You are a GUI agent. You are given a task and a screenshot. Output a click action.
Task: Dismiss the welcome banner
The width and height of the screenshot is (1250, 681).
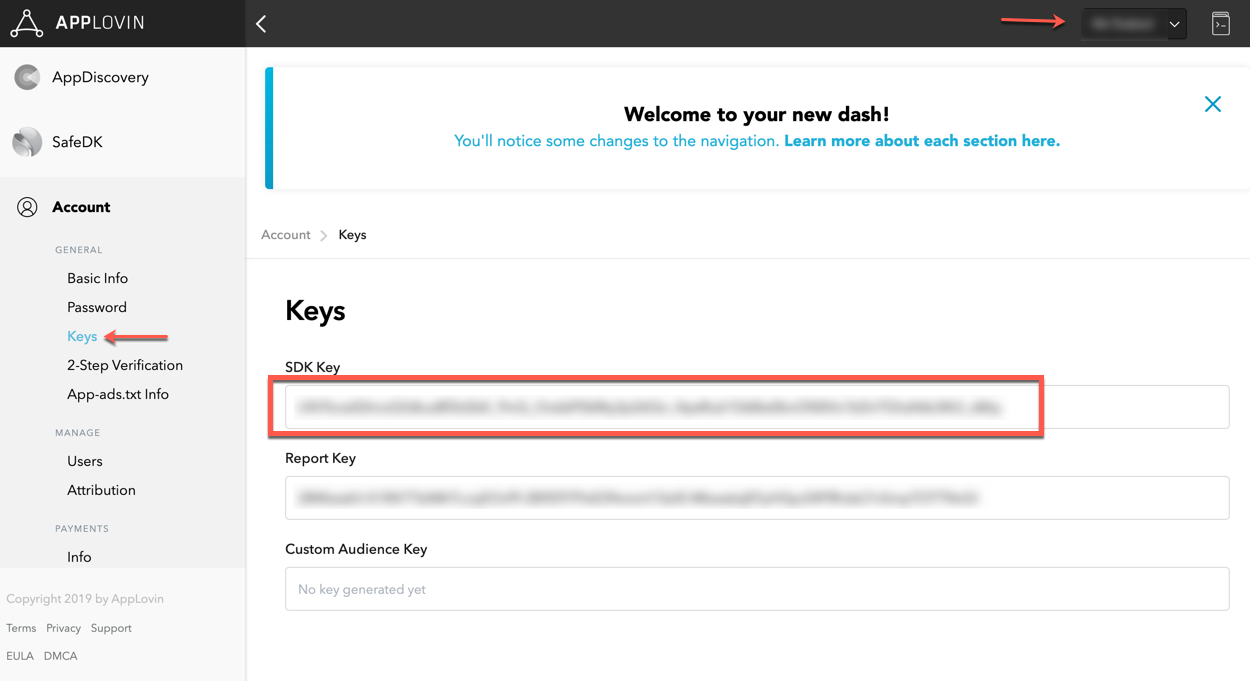click(1212, 104)
